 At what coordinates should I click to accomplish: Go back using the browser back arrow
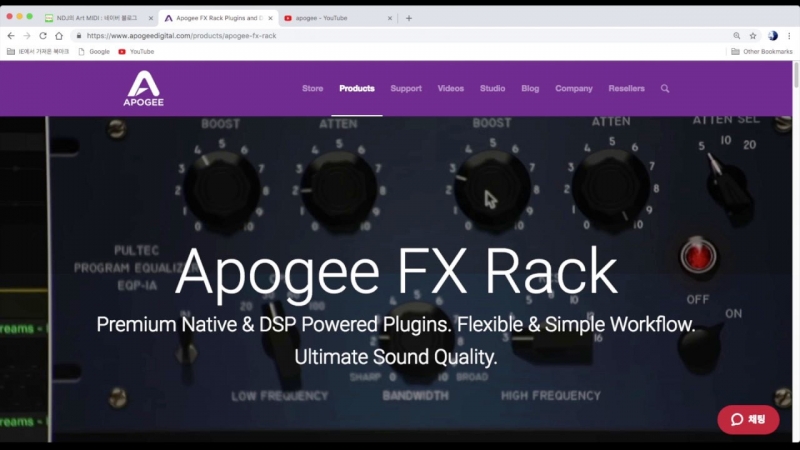(11, 36)
